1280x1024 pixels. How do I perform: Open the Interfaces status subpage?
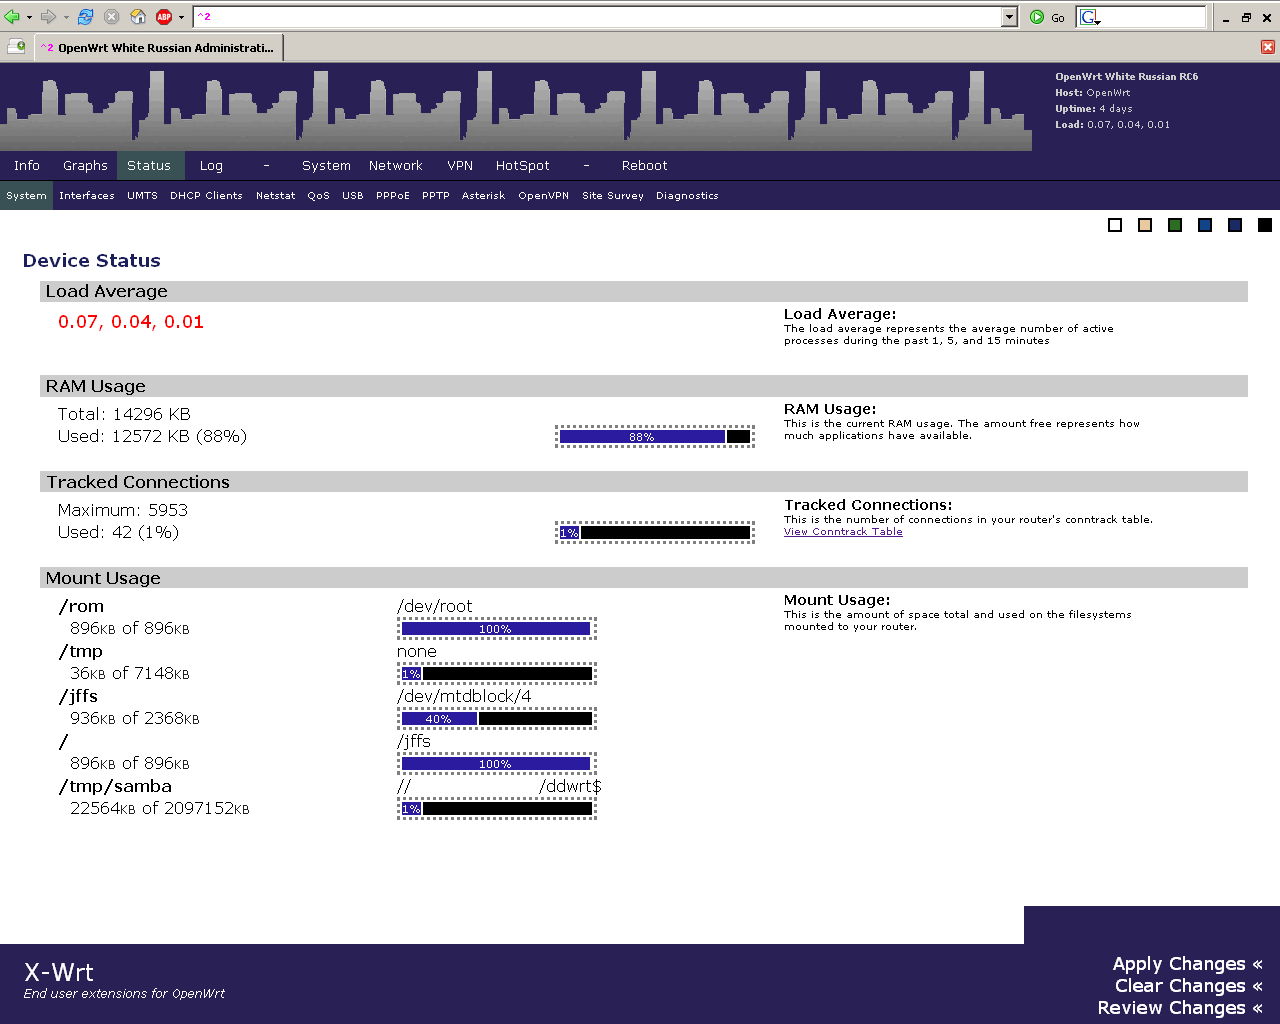pyautogui.click(x=87, y=196)
